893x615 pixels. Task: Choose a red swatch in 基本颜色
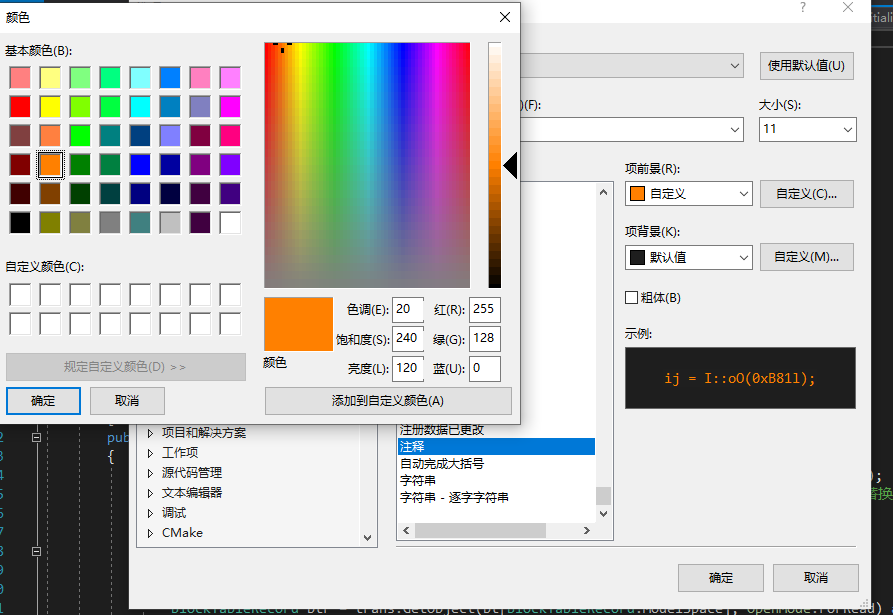[x=21, y=106]
